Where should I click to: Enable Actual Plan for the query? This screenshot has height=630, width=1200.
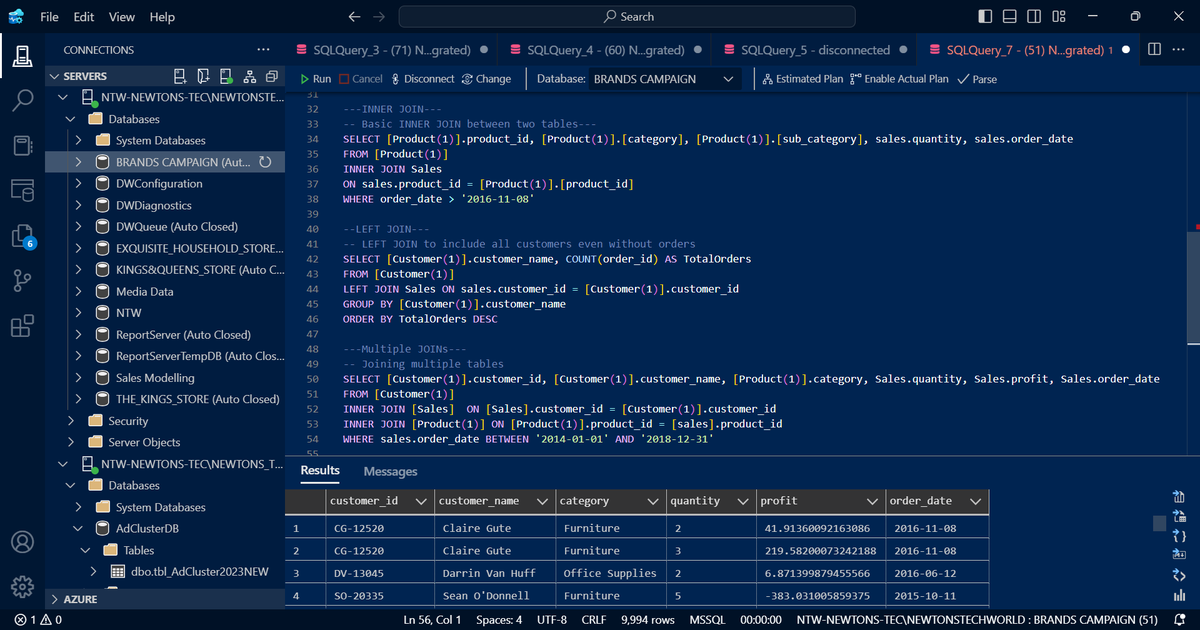pos(899,79)
